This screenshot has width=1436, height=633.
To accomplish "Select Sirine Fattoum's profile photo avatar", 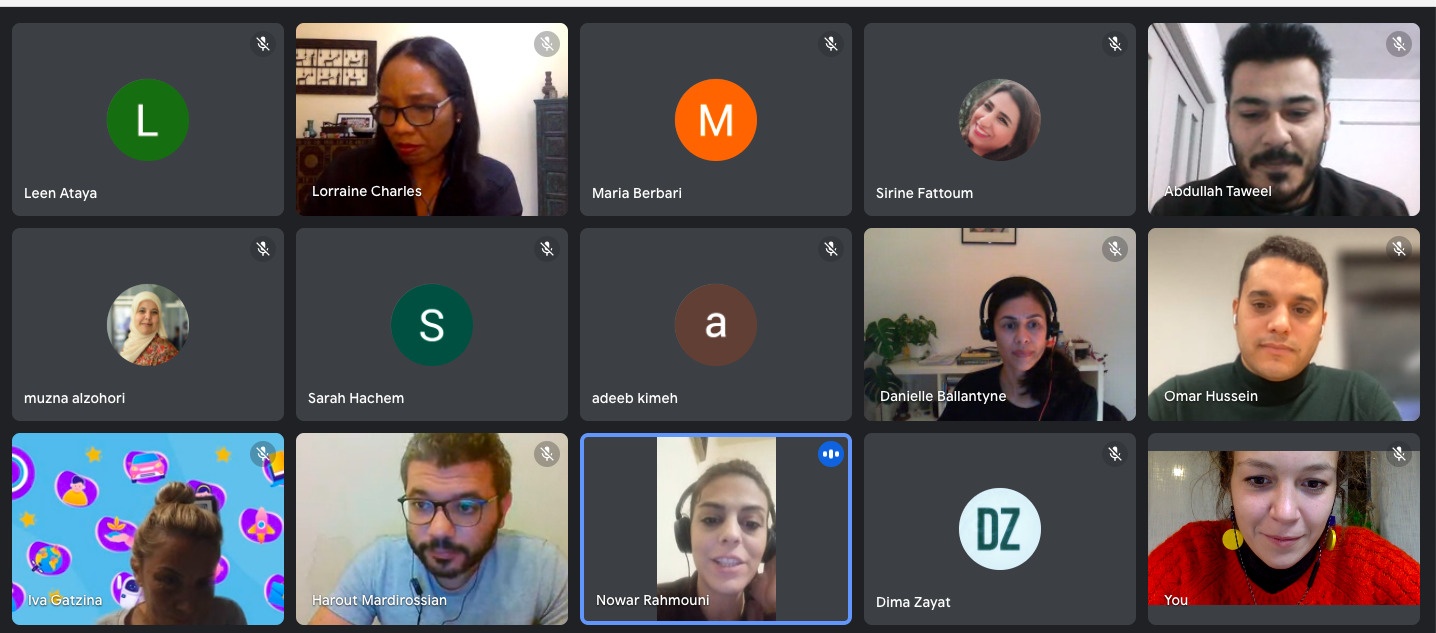I will (1000, 120).
